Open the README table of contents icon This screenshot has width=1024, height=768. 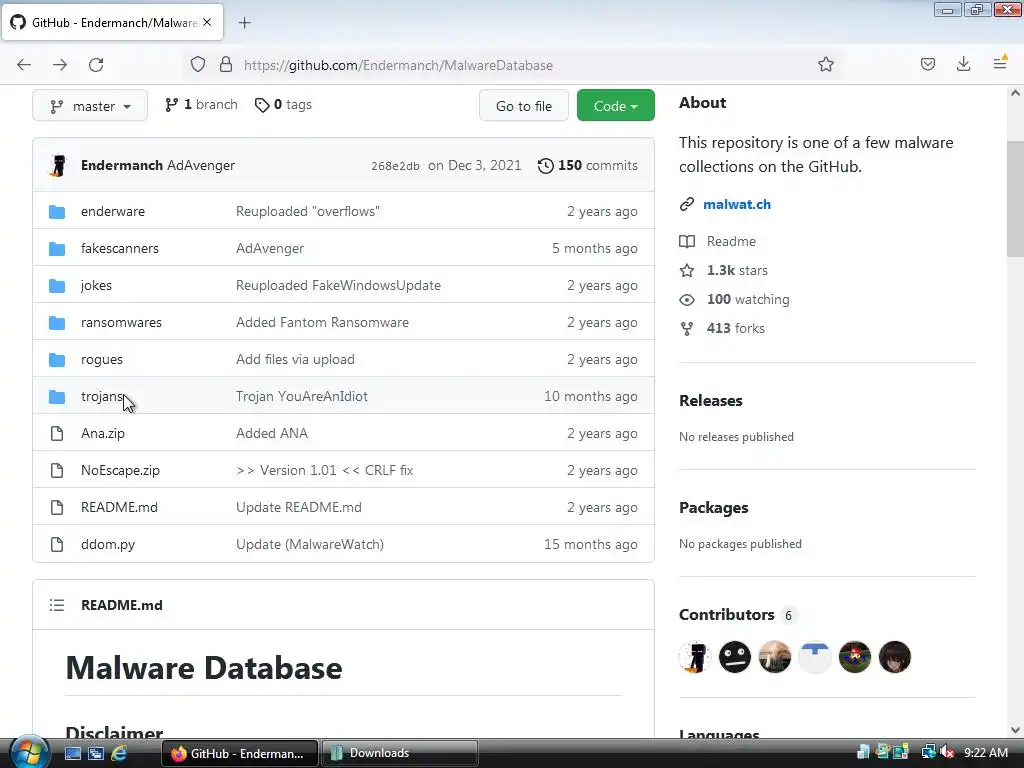pyautogui.click(x=57, y=605)
